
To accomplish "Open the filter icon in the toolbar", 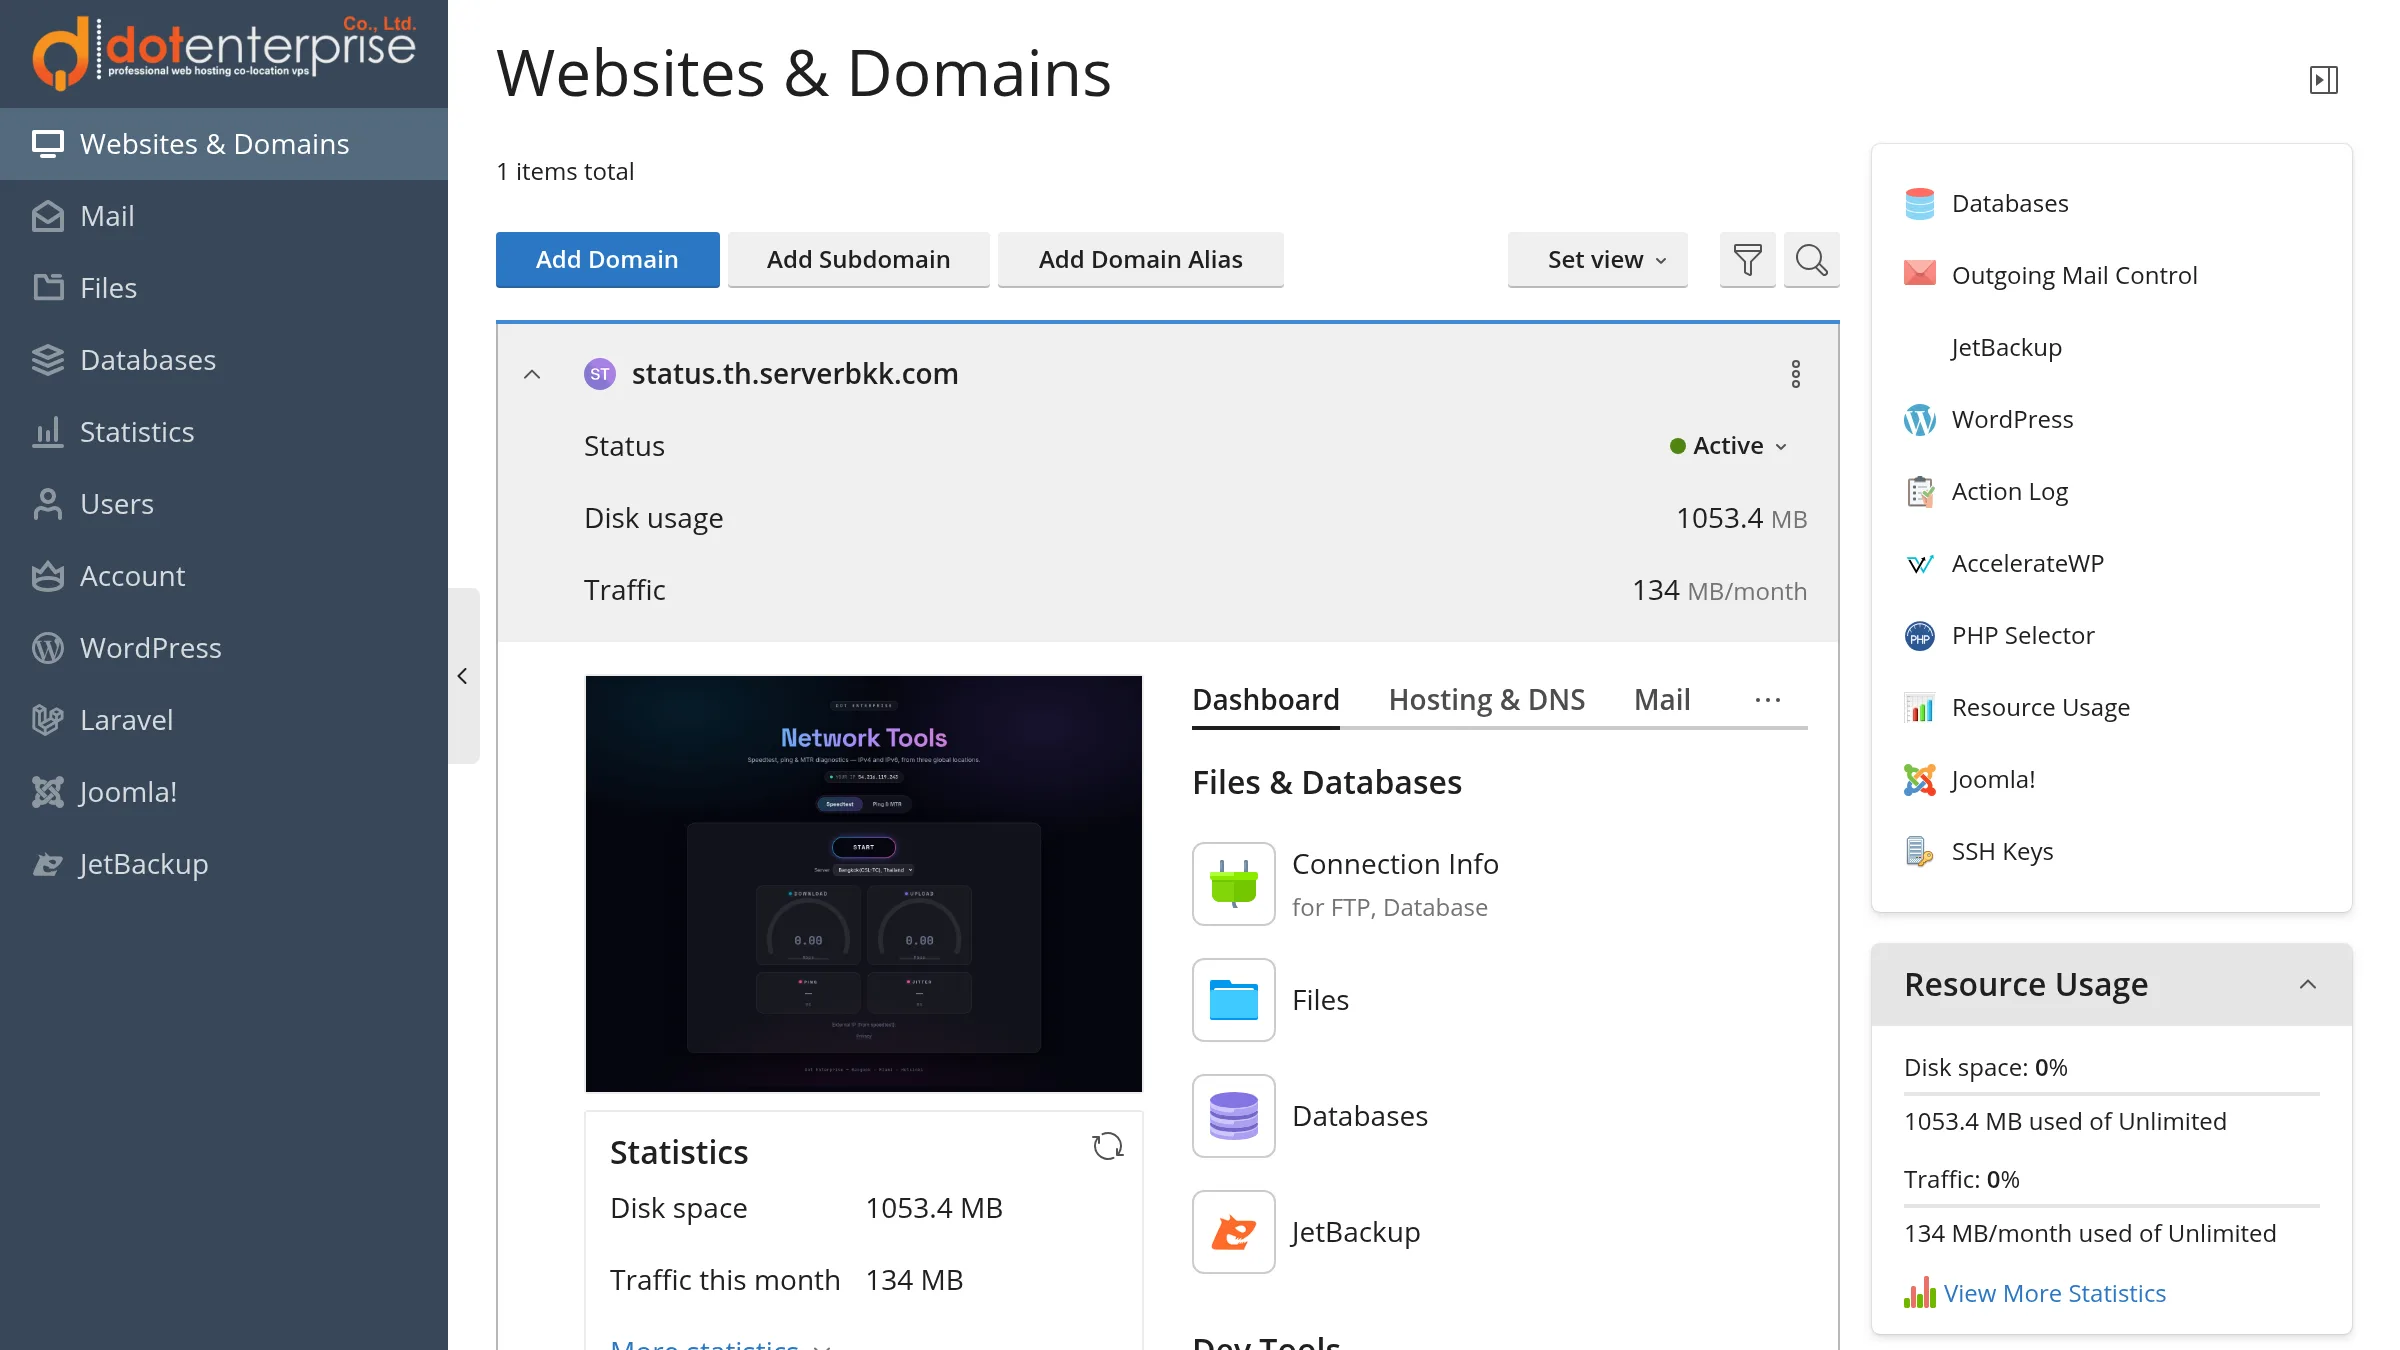I will coord(1747,260).
